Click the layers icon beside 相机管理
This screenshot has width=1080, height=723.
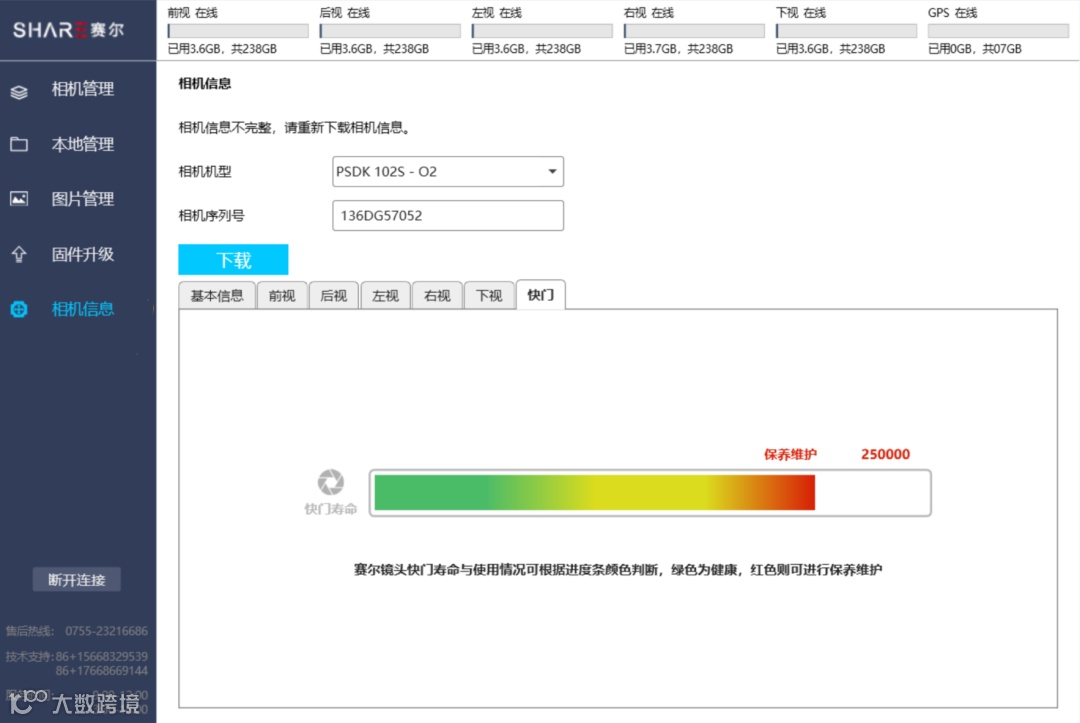tap(19, 91)
